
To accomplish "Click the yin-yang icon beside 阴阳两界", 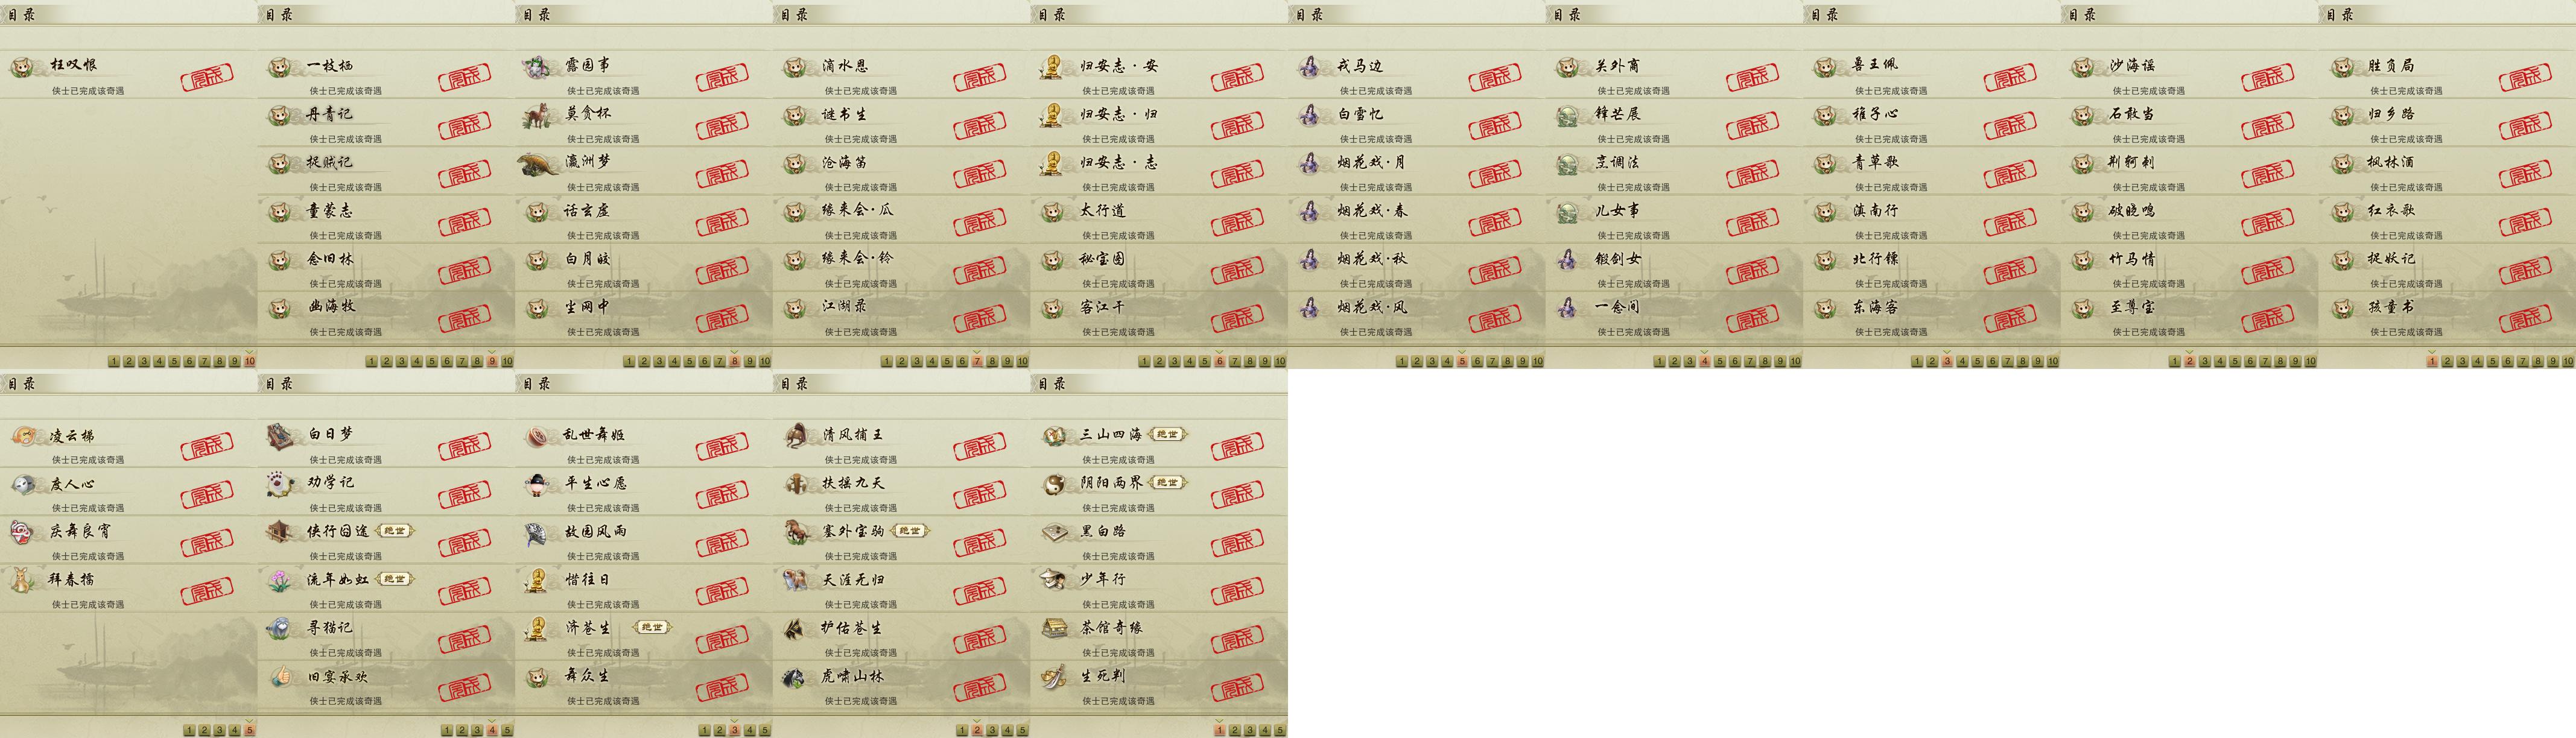I will (x=1053, y=484).
